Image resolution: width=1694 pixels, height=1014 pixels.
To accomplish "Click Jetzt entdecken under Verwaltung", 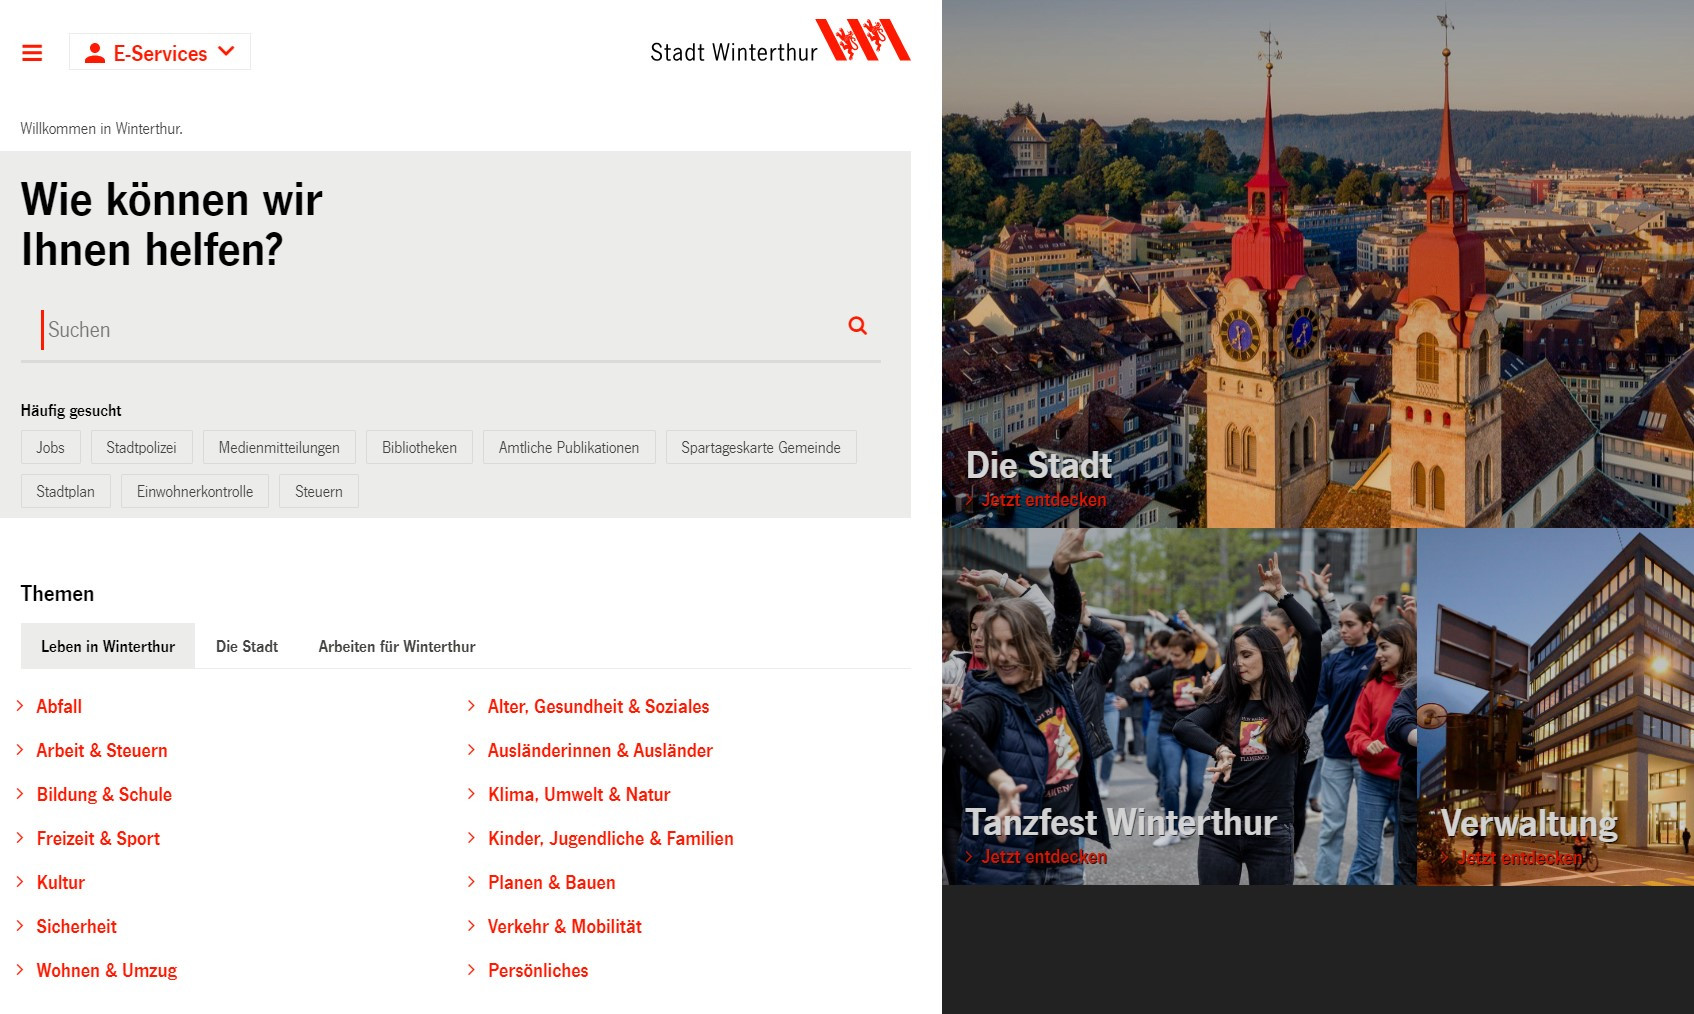I will pos(1521,858).
